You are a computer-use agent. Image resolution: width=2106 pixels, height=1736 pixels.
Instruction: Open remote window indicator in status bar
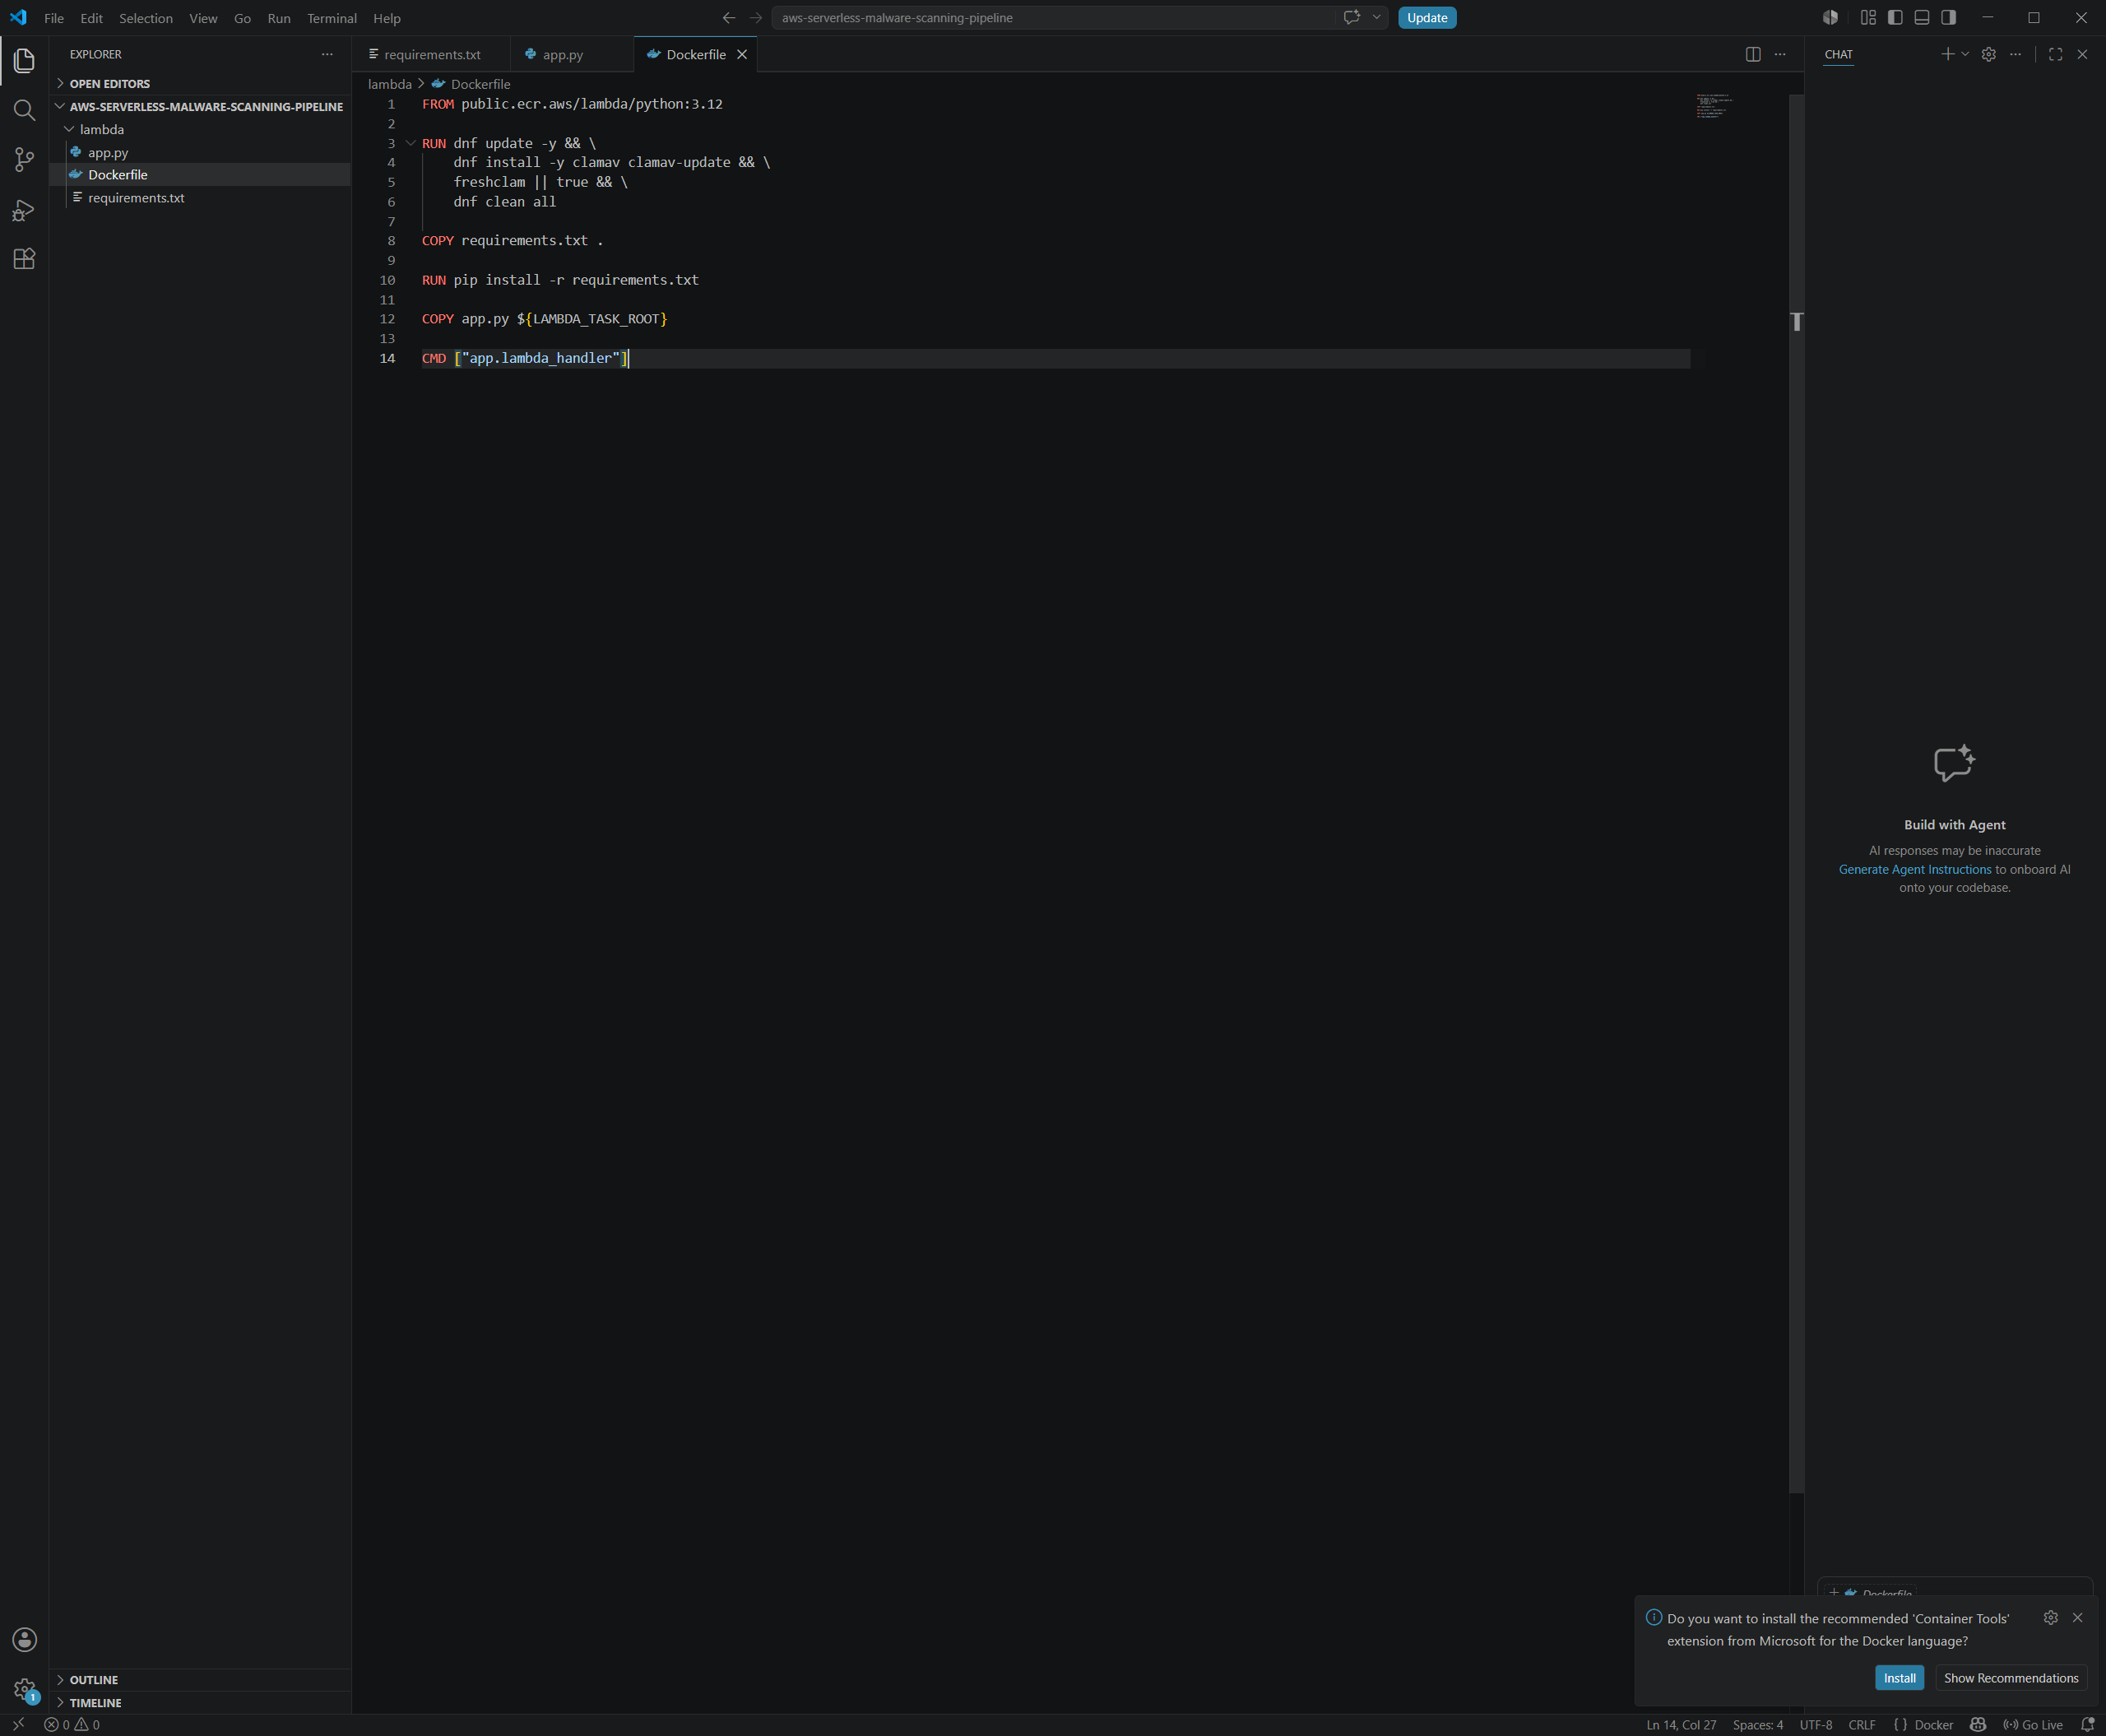(18, 1725)
